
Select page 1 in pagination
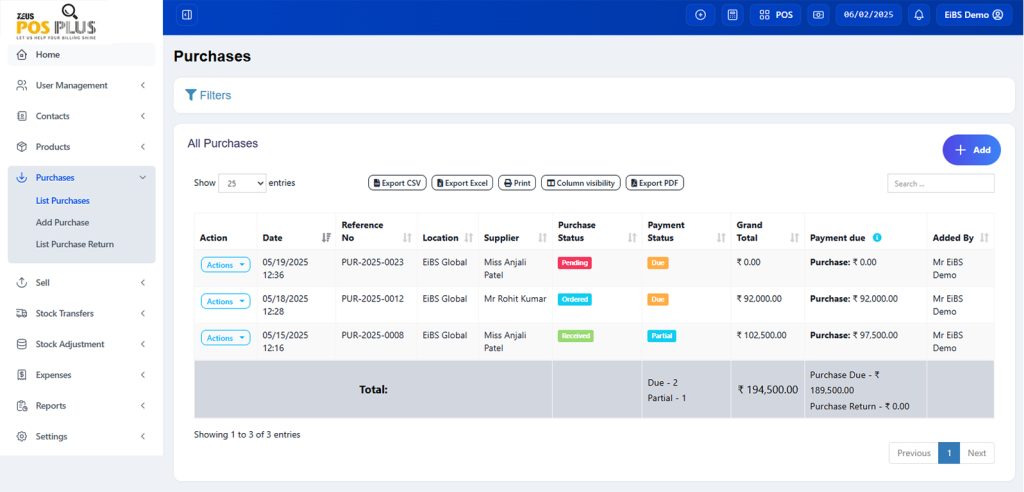coord(949,453)
